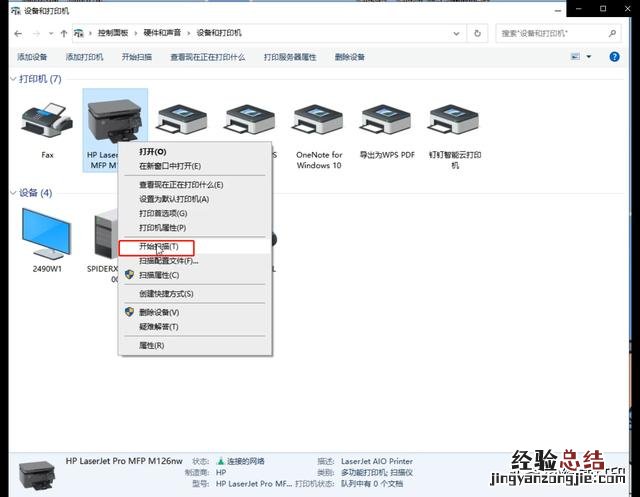
Task: Select the SPIDERX computer device icon
Action: (x=106, y=235)
